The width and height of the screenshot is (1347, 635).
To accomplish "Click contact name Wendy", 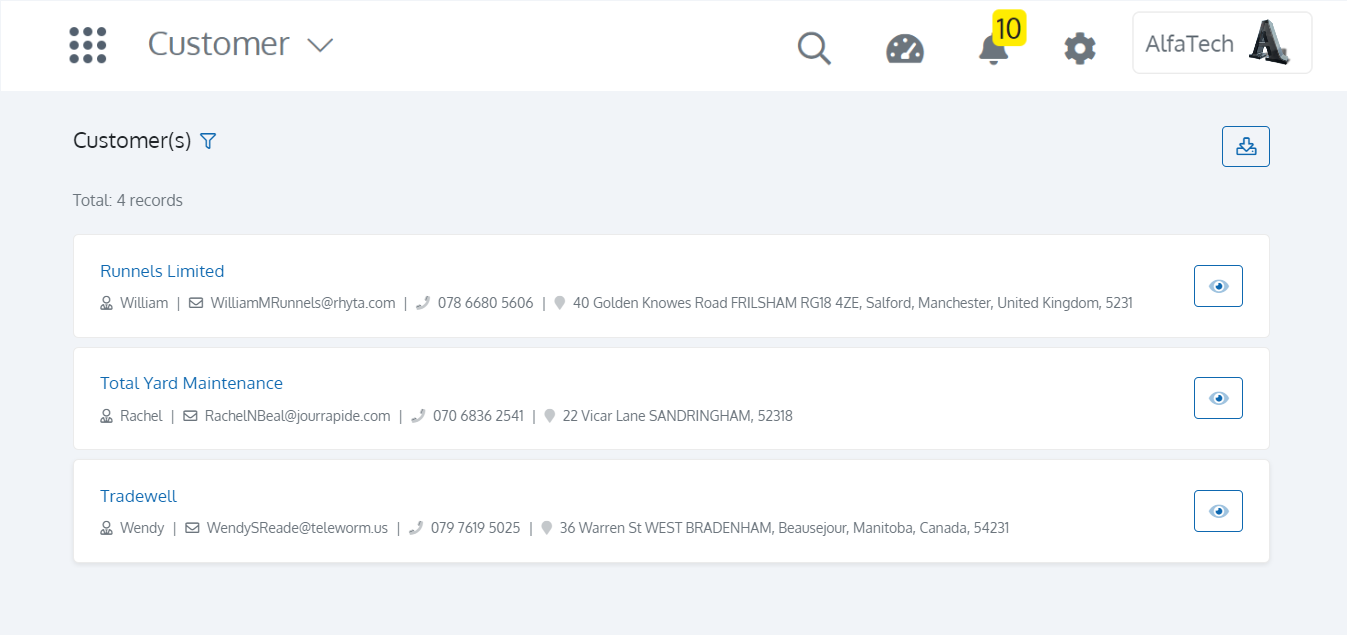I will (x=142, y=528).
